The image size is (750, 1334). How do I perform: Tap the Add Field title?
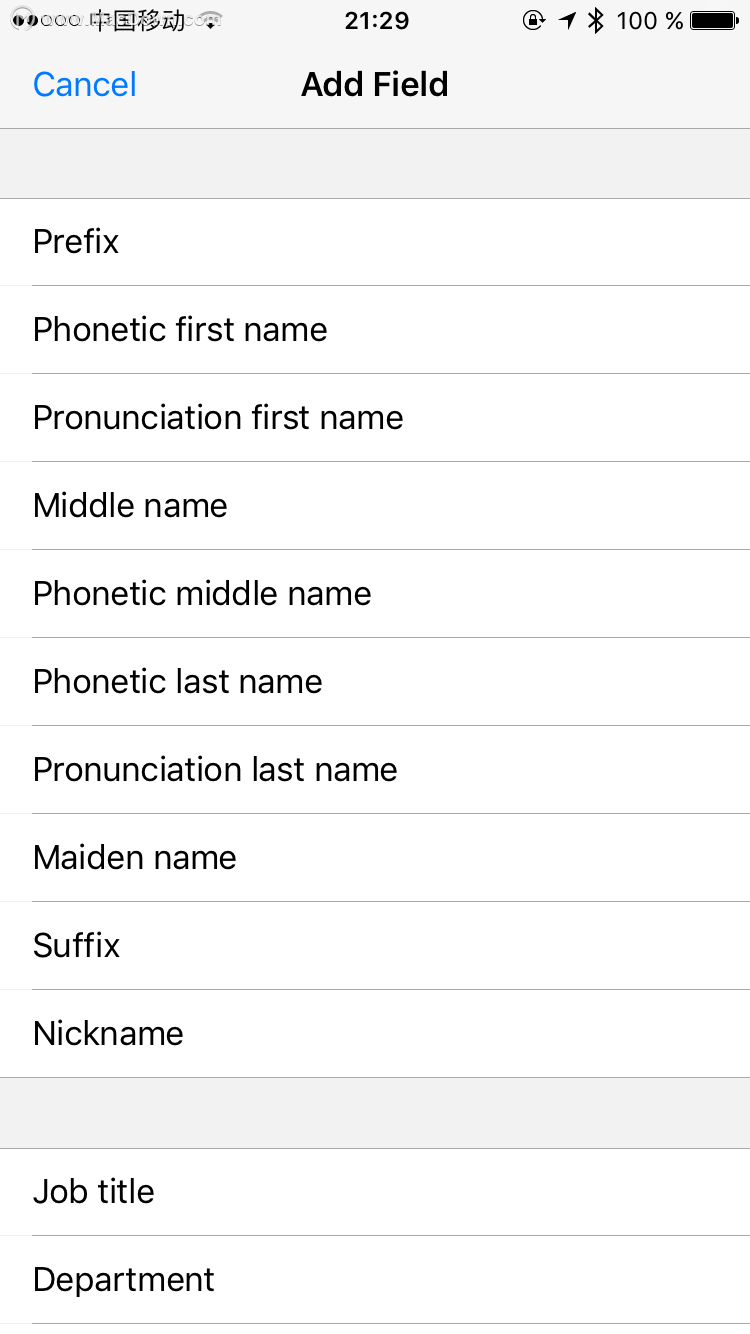[x=375, y=84]
